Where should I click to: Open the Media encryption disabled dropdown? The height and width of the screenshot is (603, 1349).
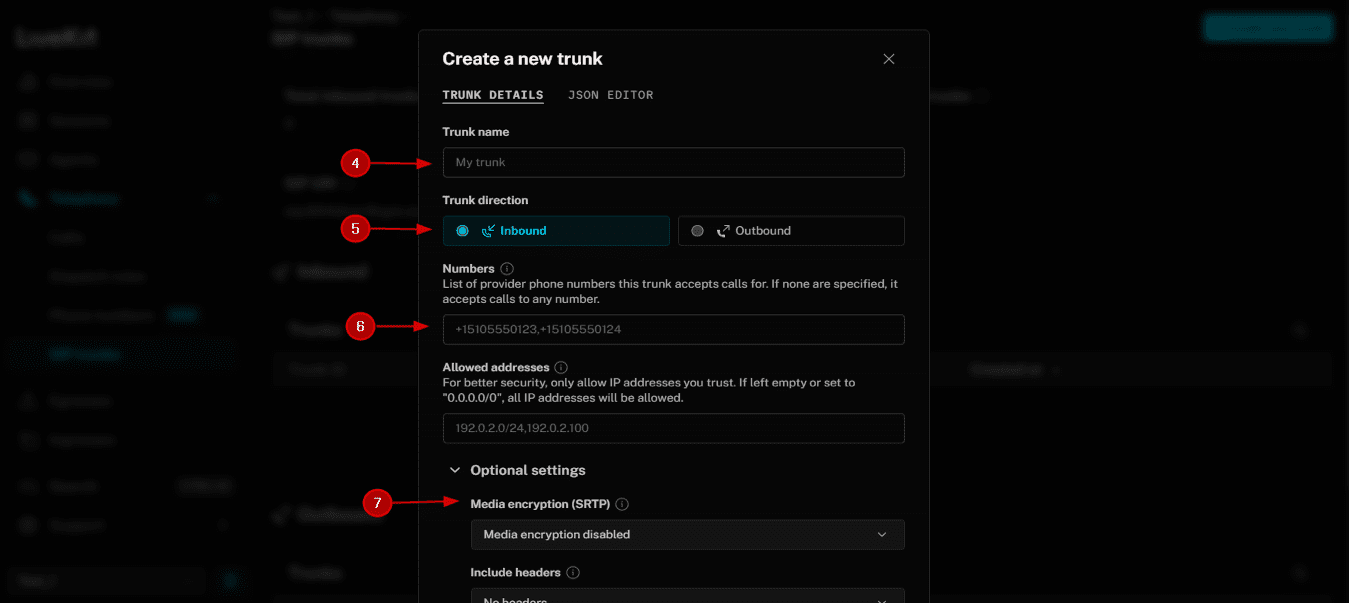(687, 534)
